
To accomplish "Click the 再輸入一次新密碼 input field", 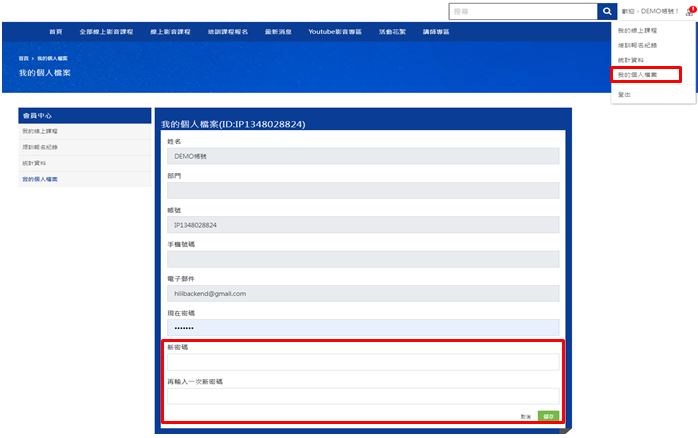I will tap(362, 395).
